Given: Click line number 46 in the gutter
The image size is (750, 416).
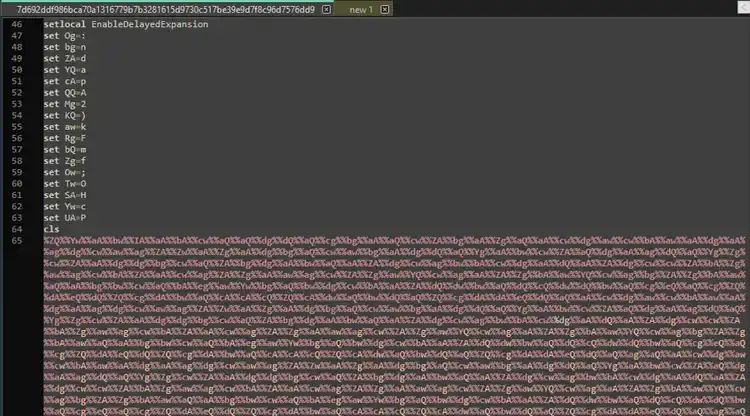Looking at the screenshot, I should (x=16, y=24).
